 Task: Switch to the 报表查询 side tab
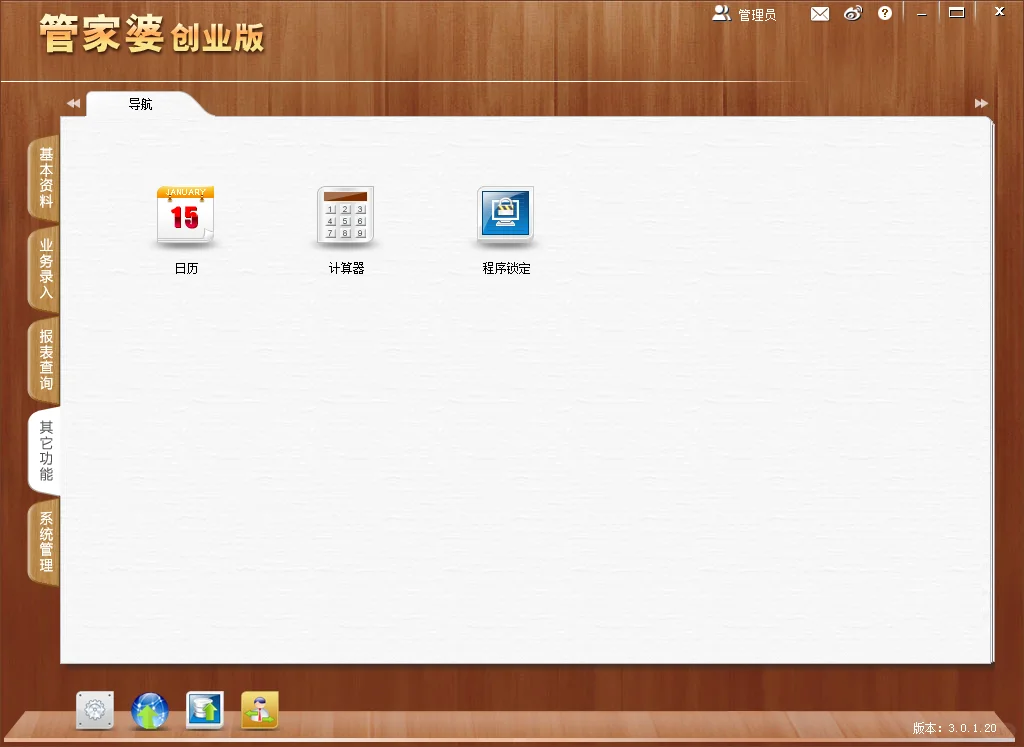tap(45, 360)
